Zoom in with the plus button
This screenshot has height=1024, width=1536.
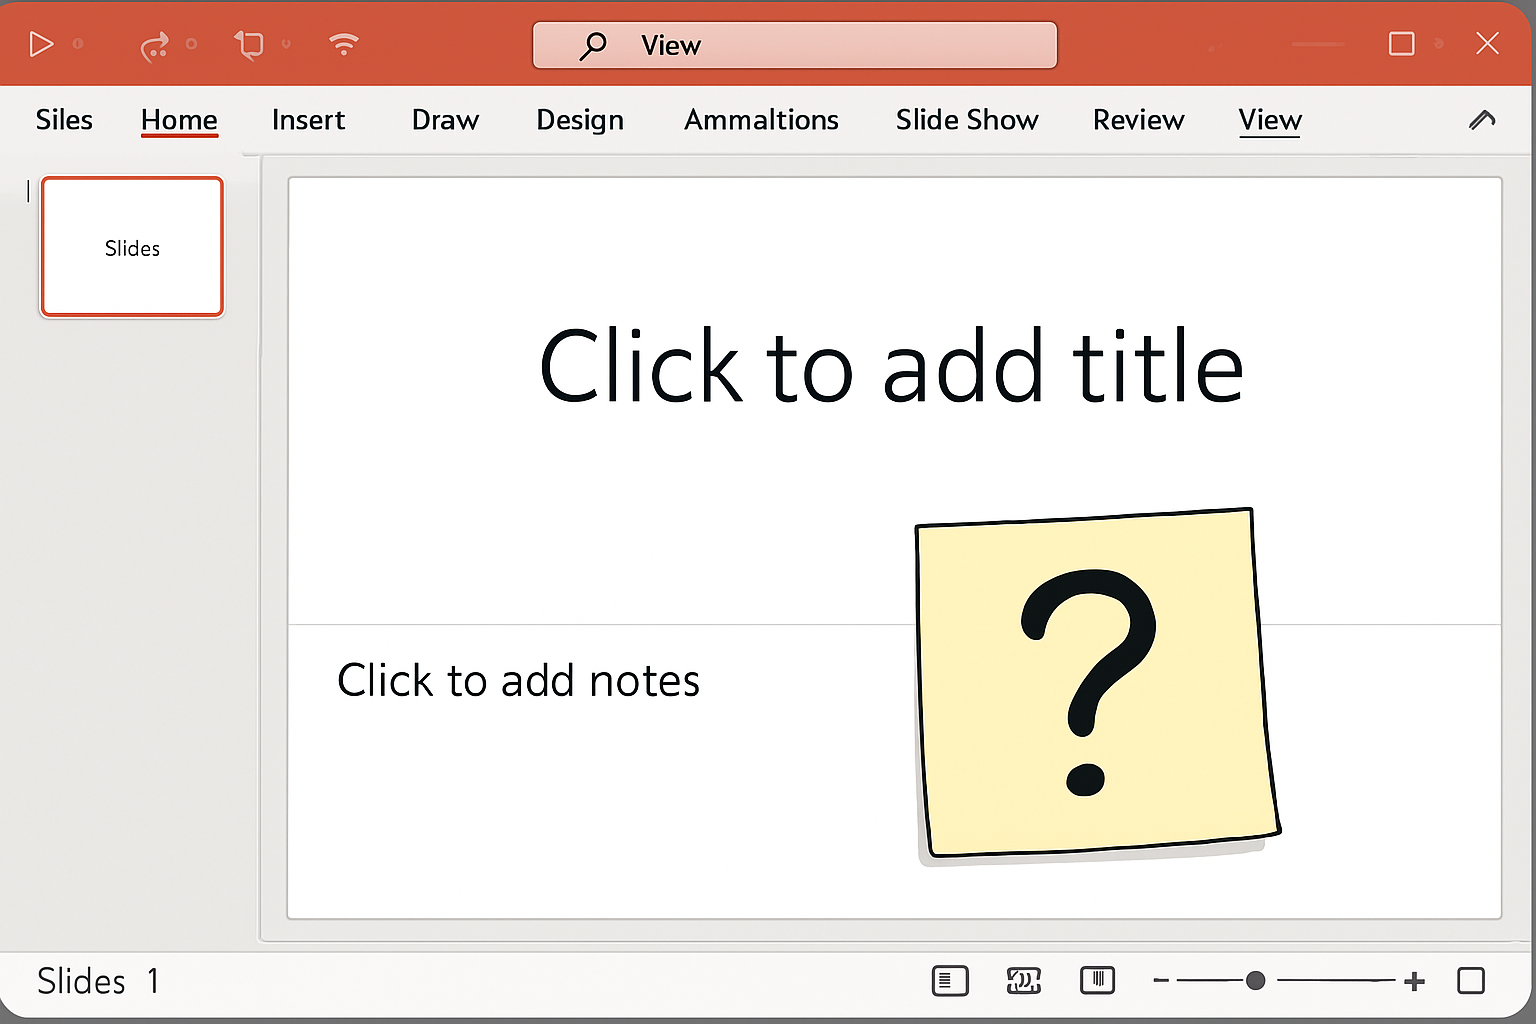click(x=1414, y=981)
